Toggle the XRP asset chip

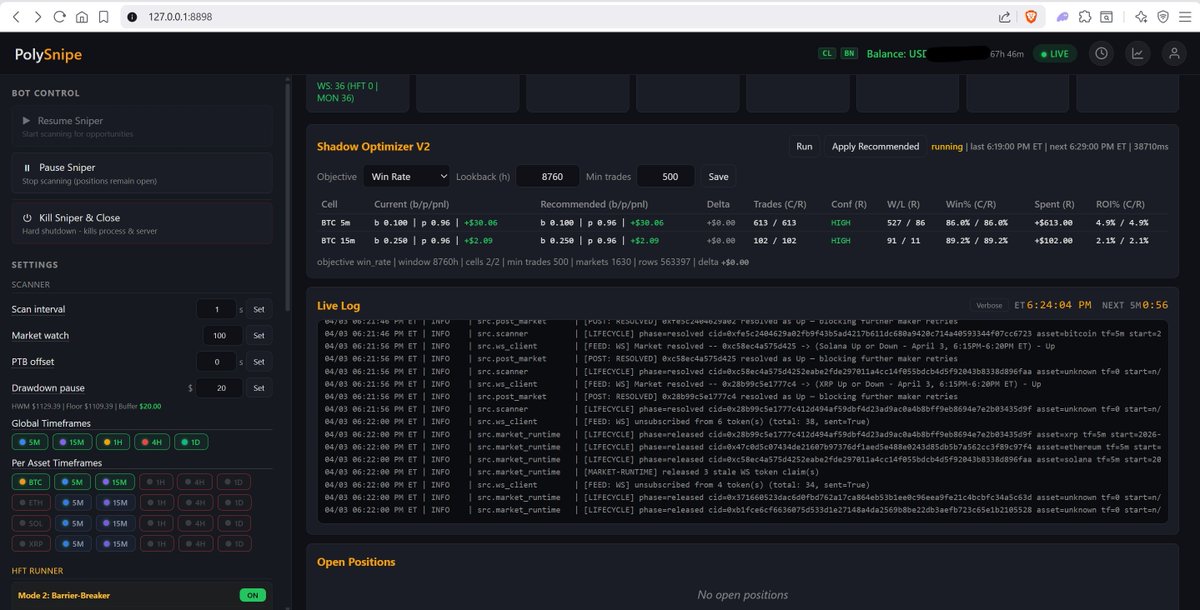click(x=29, y=544)
